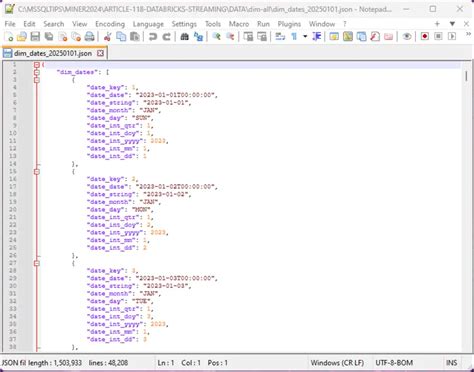Collapse the fold marker on line 15
Image resolution: width=474 pixels, height=372 pixels.
point(37,172)
